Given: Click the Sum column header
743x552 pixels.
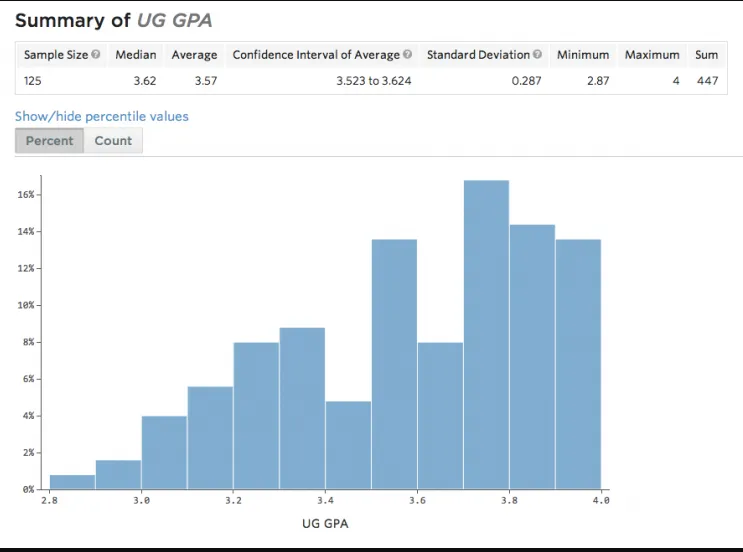Looking at the screenshot, I should [707, 55].
